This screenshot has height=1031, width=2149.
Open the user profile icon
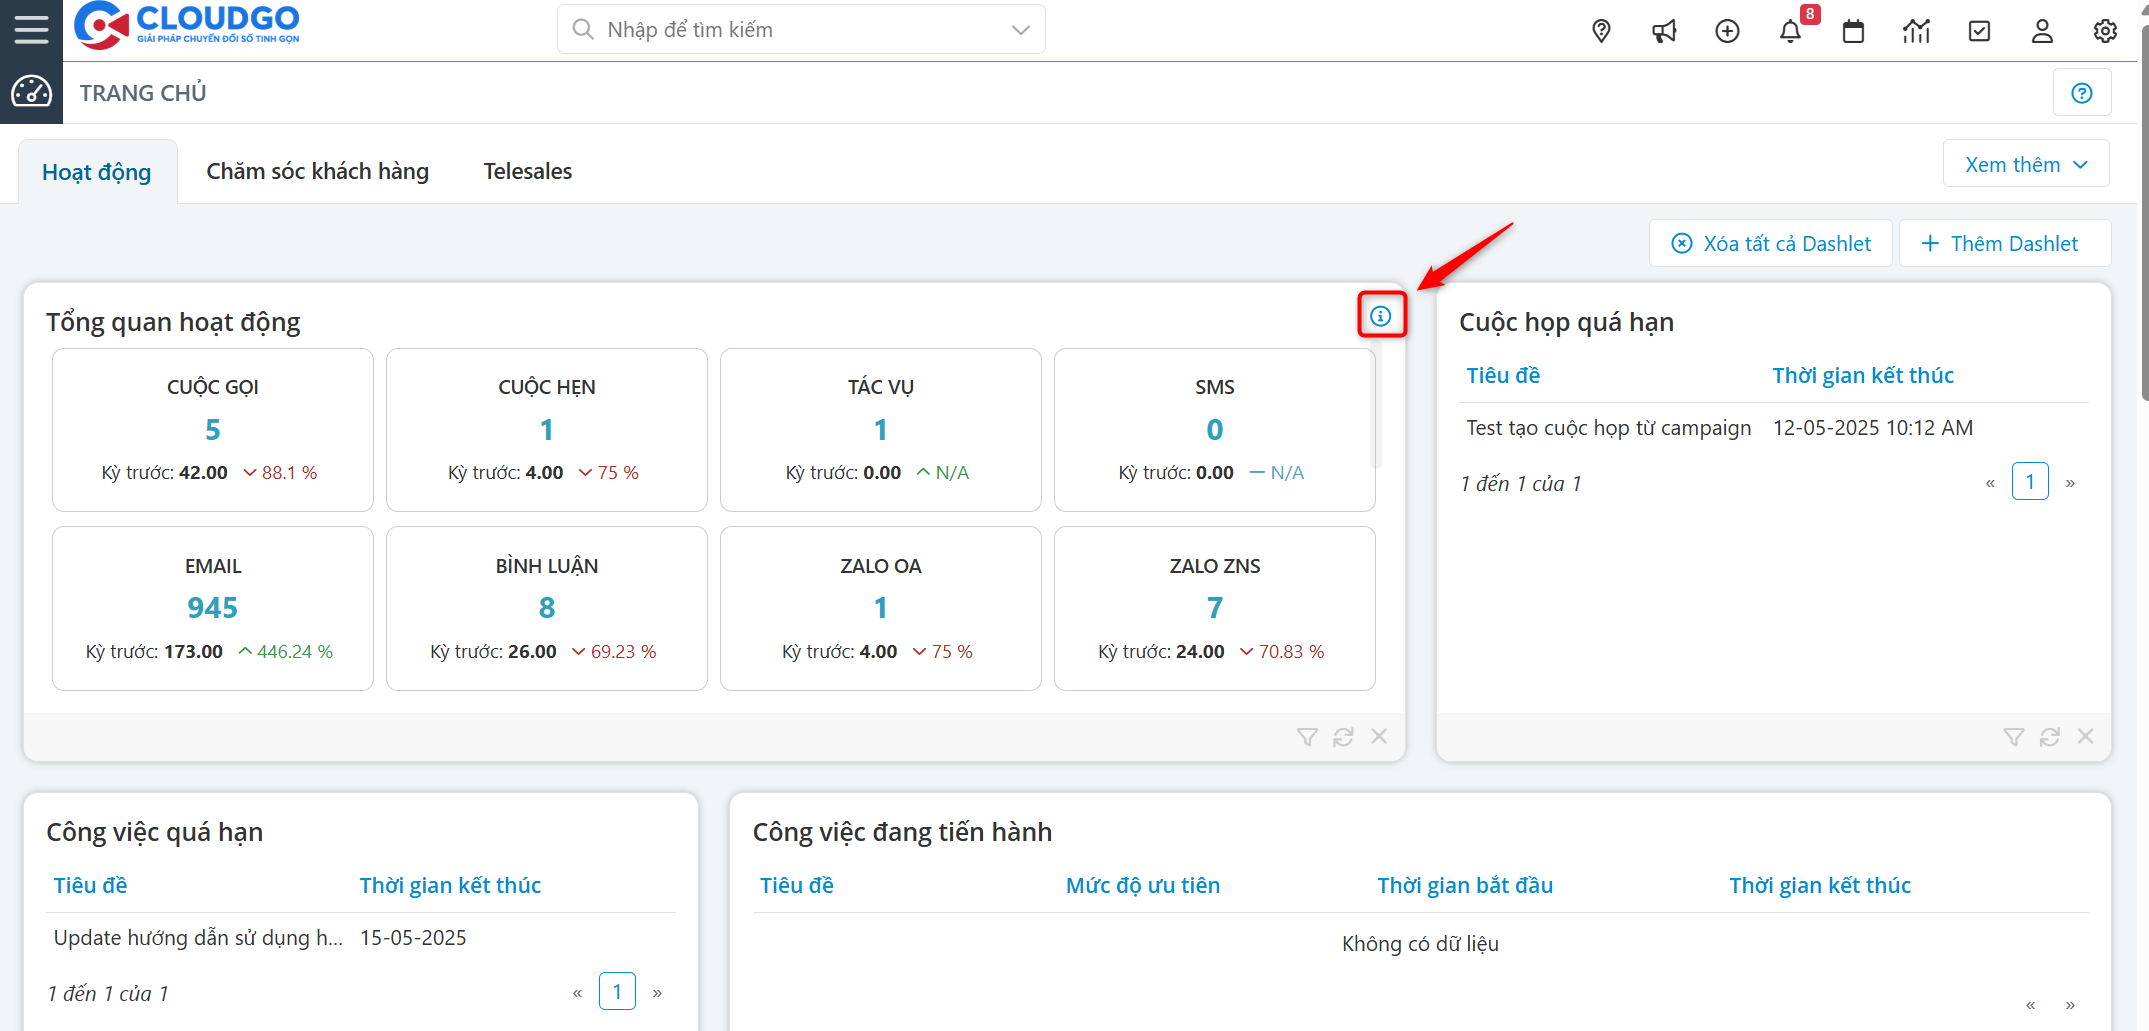tap(2042, 31)
